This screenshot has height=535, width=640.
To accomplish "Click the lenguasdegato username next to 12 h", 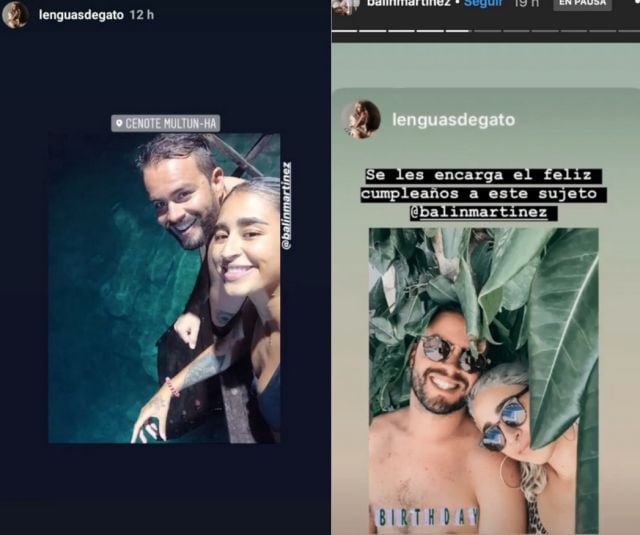I will [x=81, y=15].
